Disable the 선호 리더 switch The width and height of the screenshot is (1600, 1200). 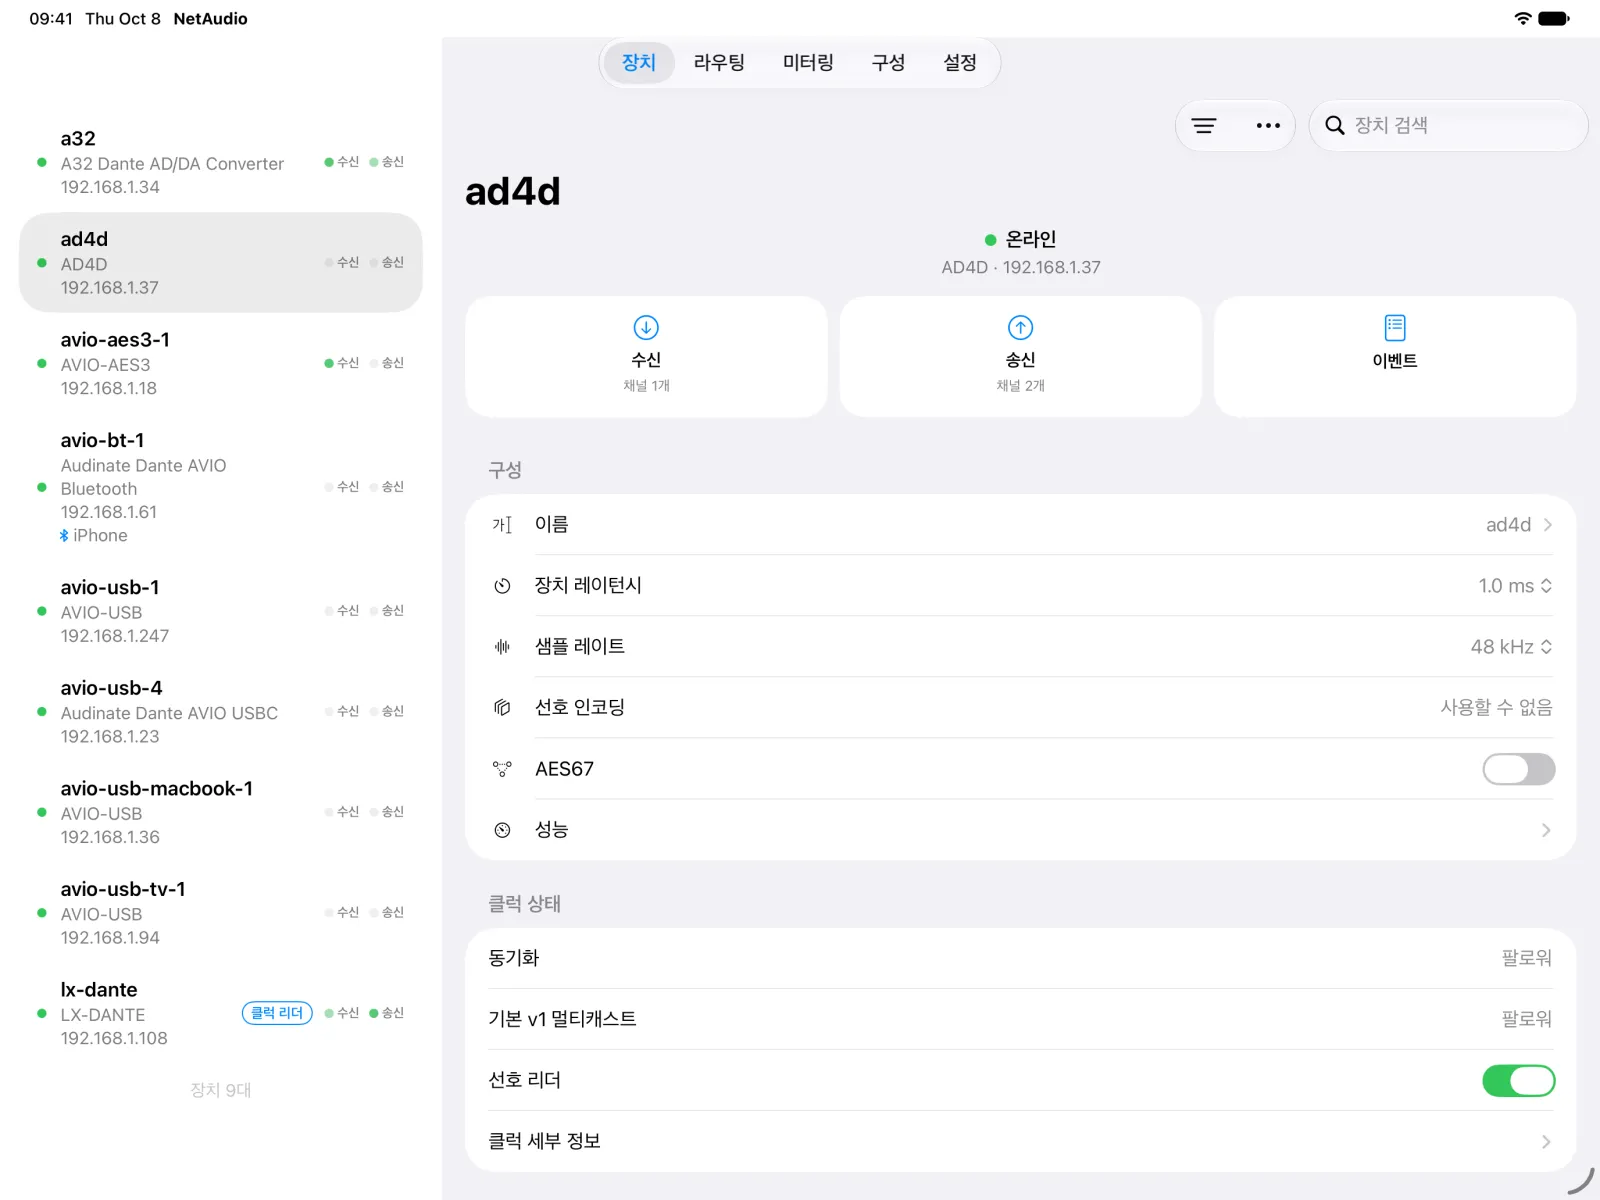pyautogui.click(x=1518, y=1080)
